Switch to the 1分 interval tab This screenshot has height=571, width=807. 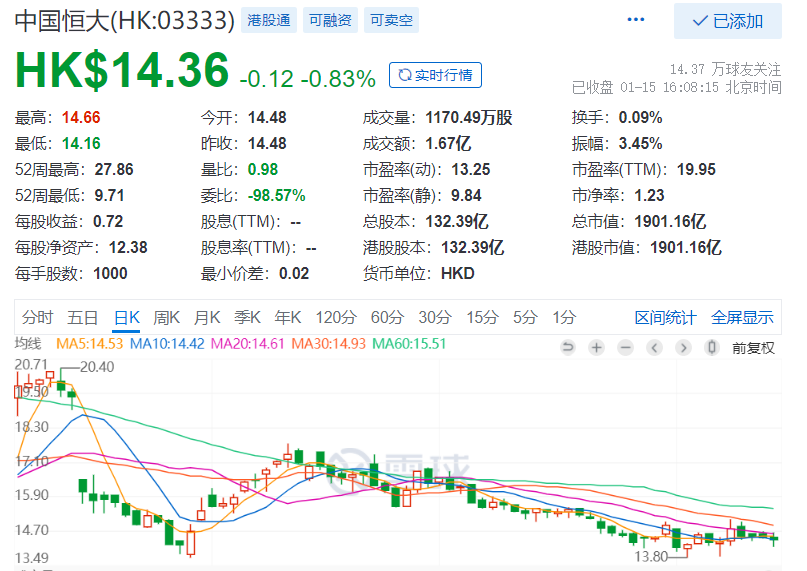click(x=564, y=317)
